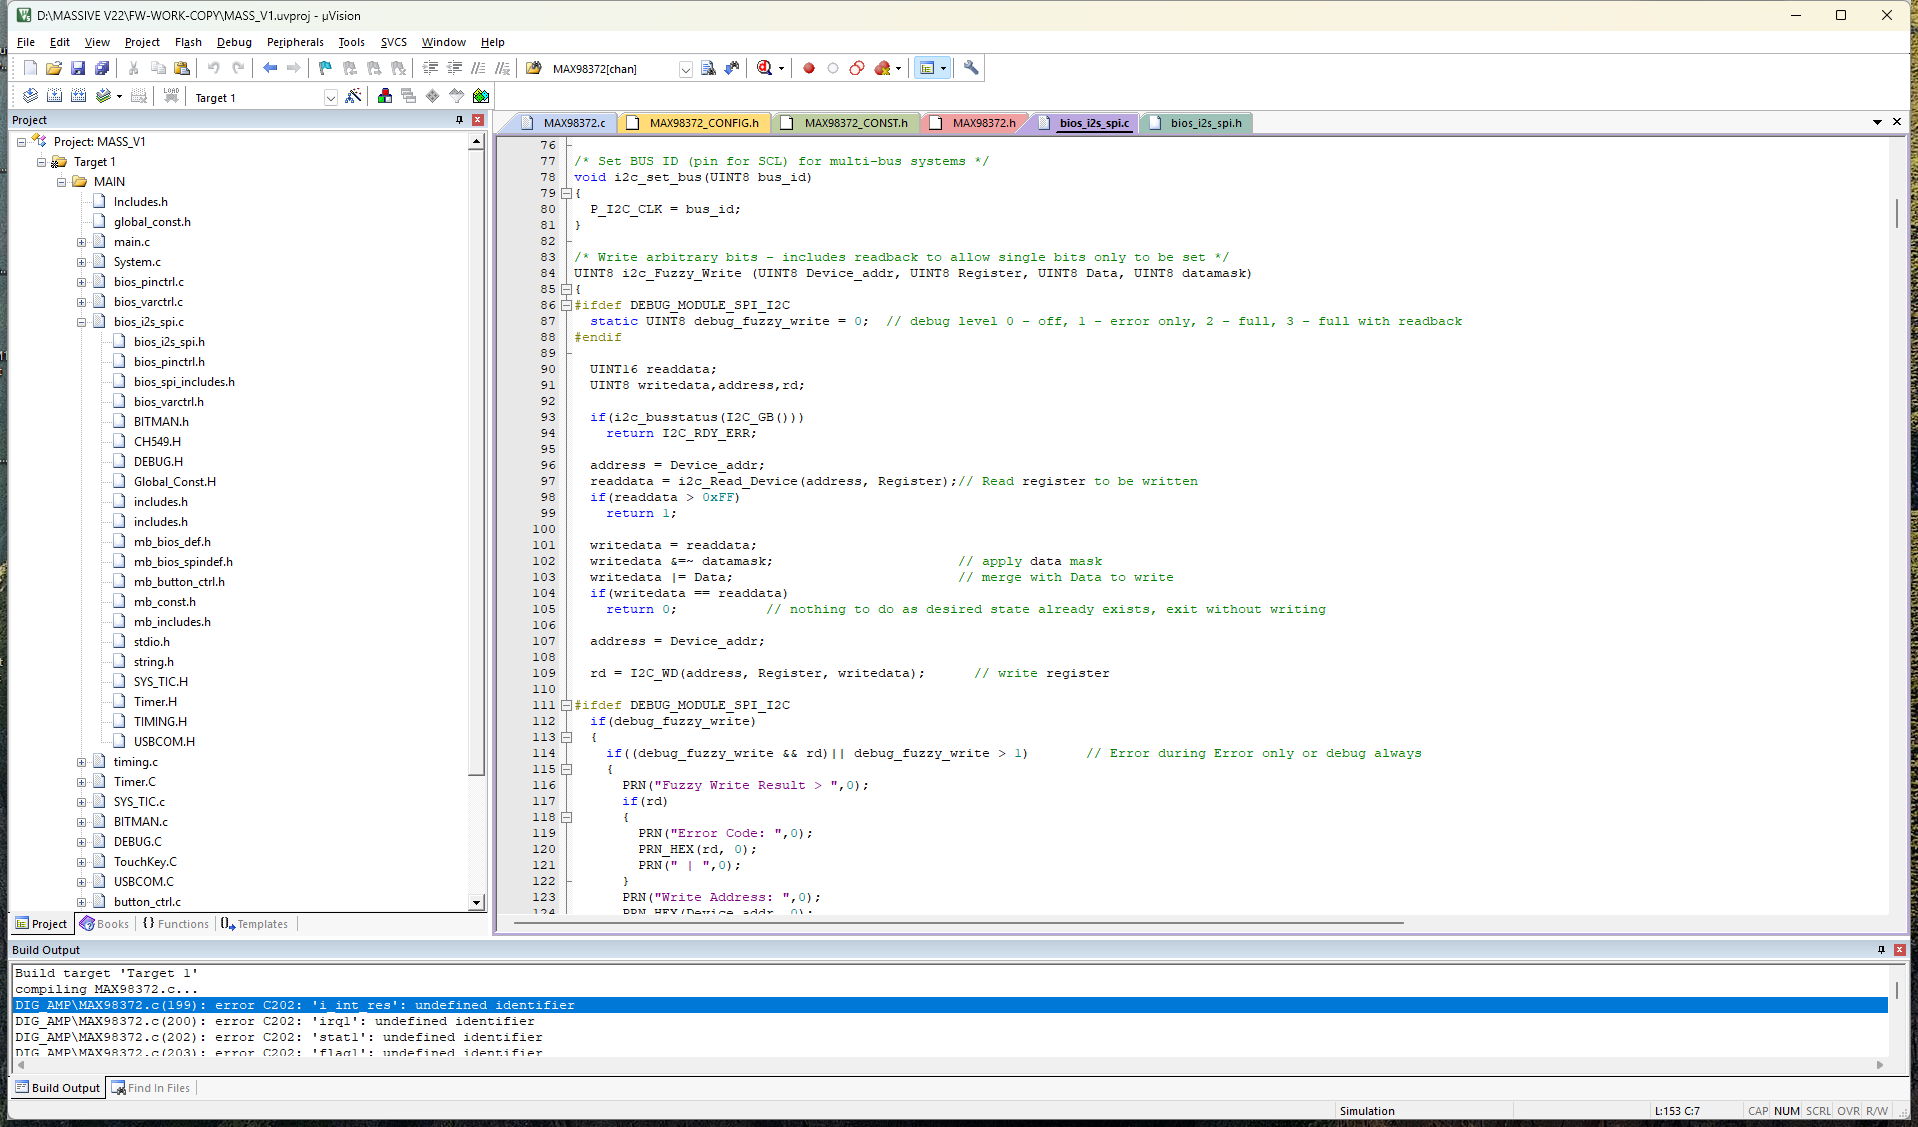Click the Save All icon
Image resolution: width=1918 pixels, height=1127 pixels.
point(102,68)
